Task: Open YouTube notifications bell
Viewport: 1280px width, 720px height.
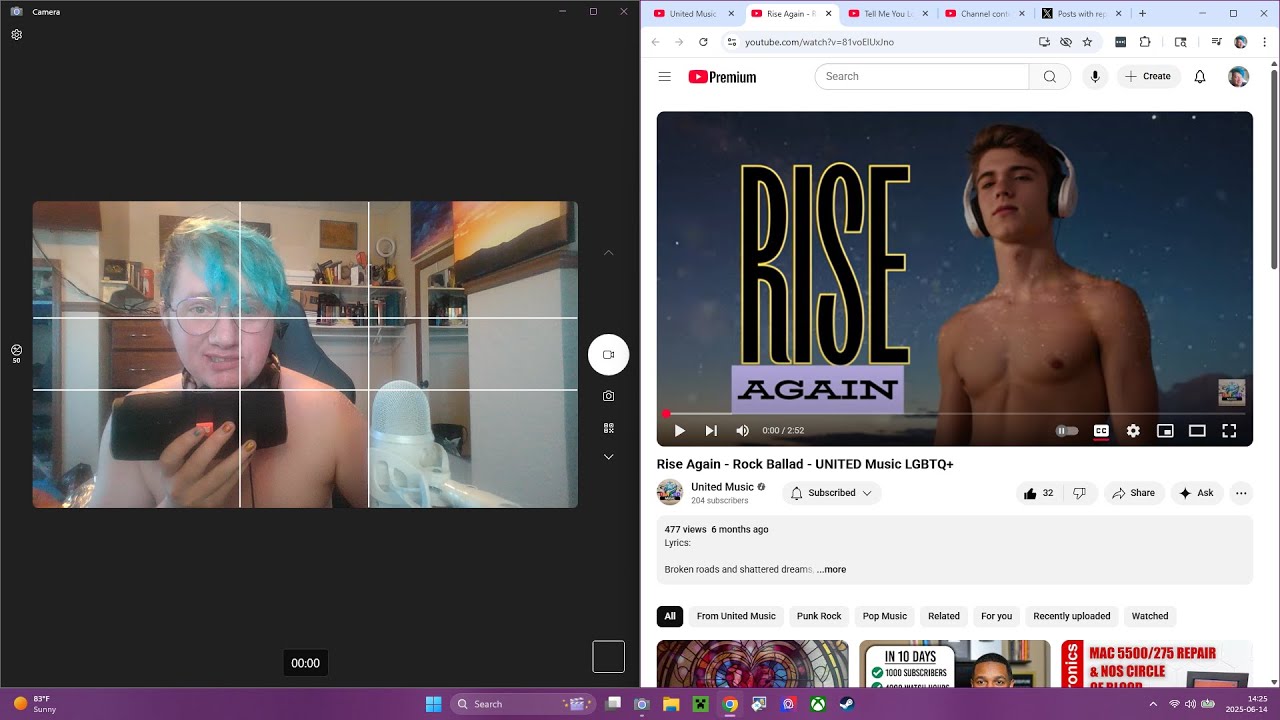Action: tap(1200, 77)
